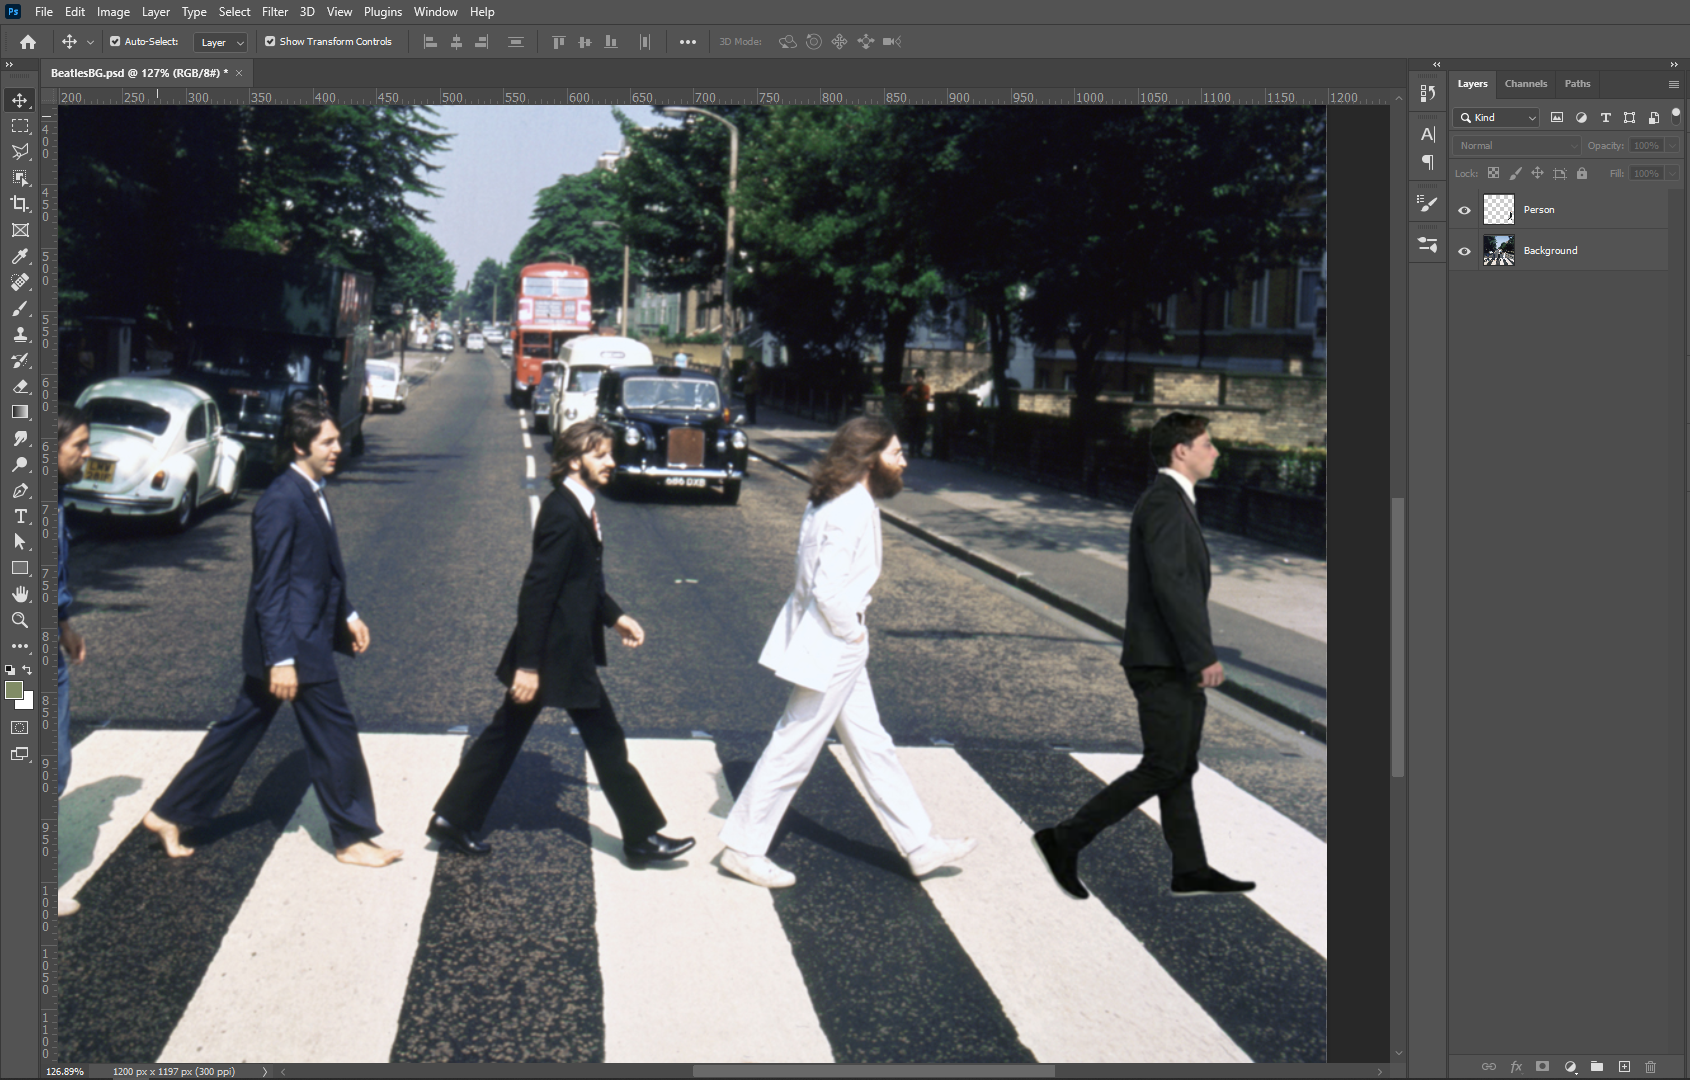1690x1080 pixels.
Task: Select the Path Selection tool
Action: click(20, 542)
